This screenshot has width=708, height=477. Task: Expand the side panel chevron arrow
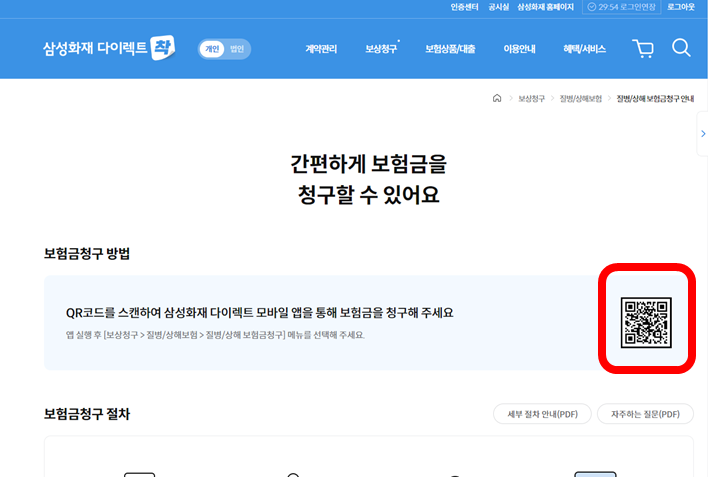tap(703, 134)
